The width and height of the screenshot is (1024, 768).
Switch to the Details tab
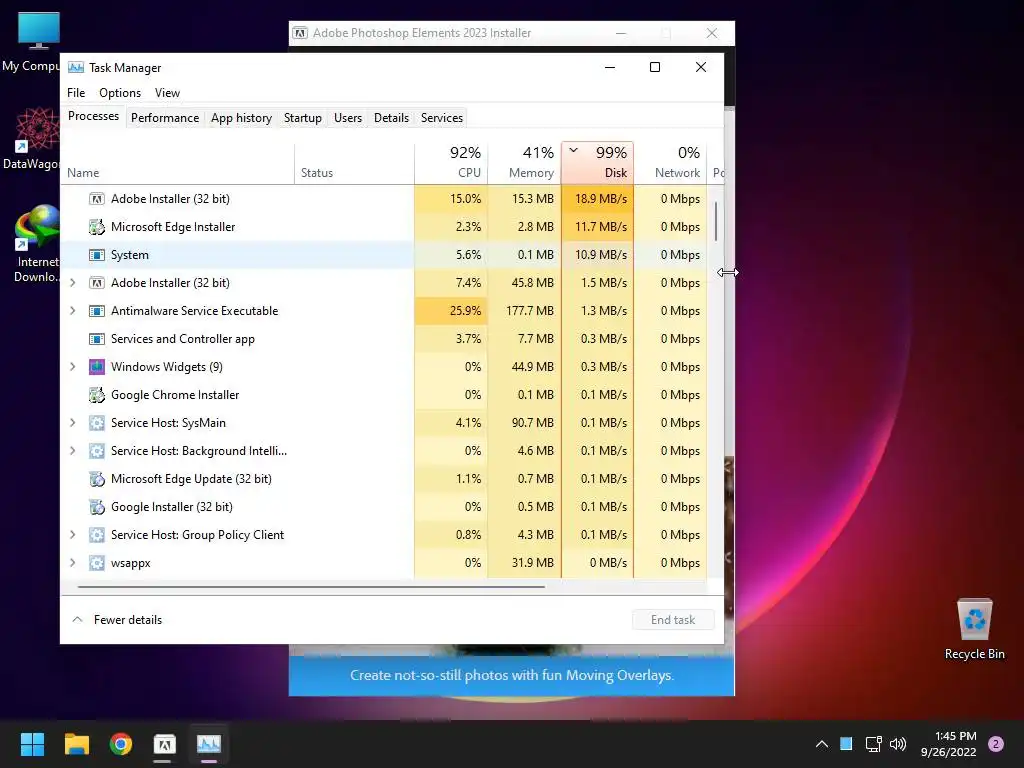(x=391, y=118)
